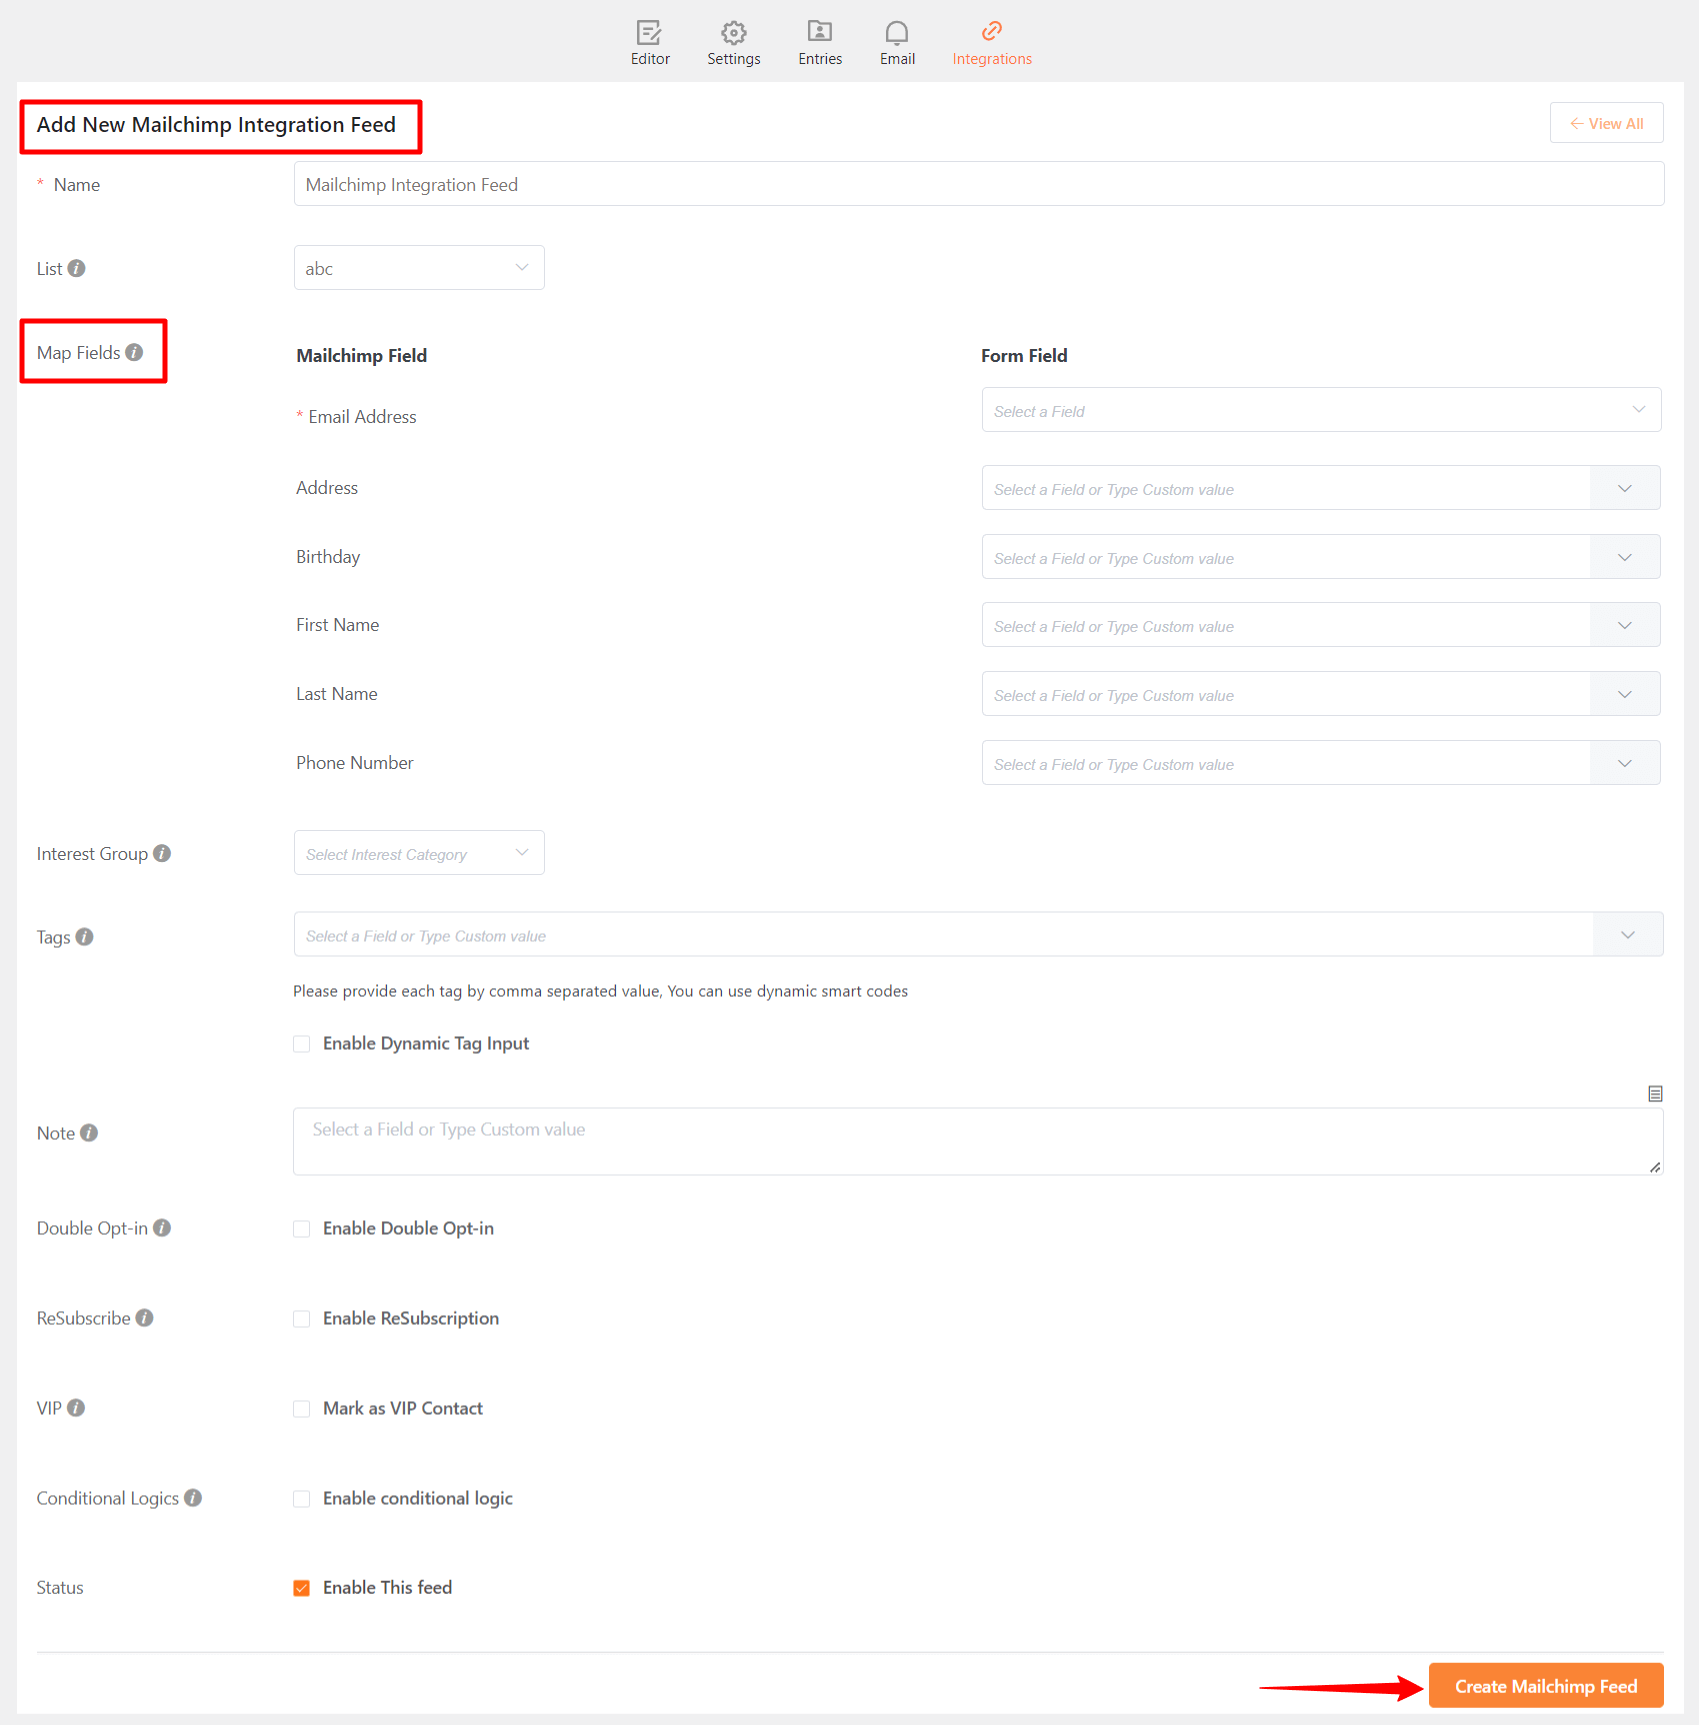The image size is (1699, 1725).
Task: Click the List info icon
Action: click(x=76, y=268)
